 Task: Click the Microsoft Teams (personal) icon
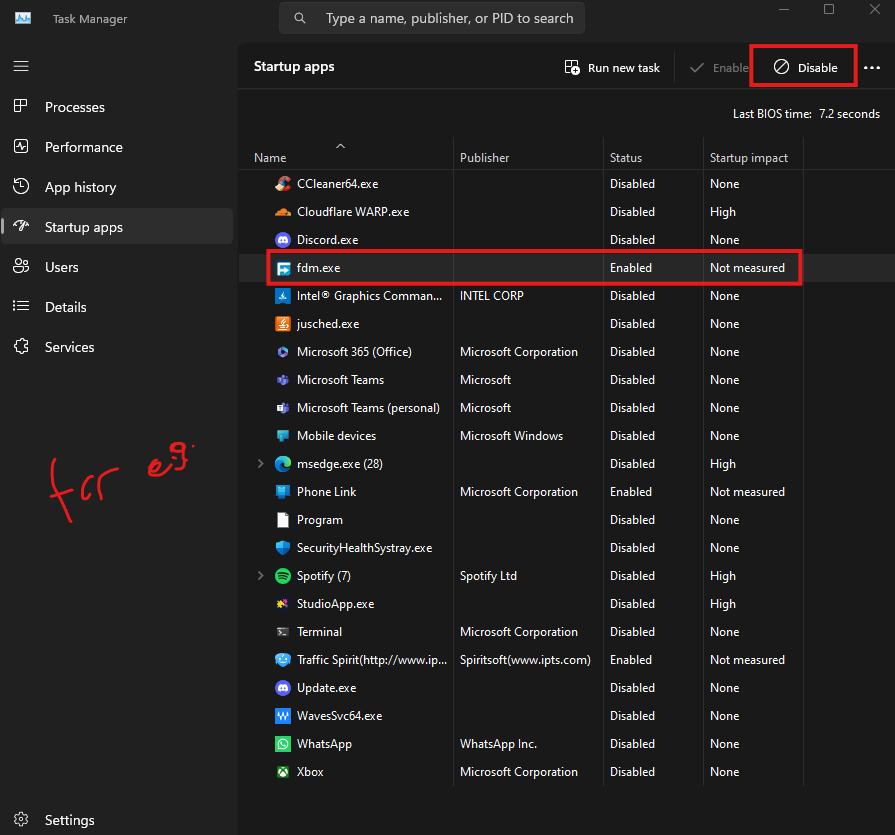[283, 408]
